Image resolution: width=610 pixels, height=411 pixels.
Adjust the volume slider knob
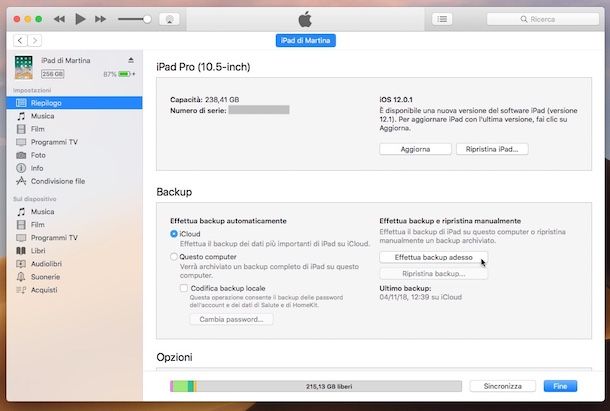[147, 19]
